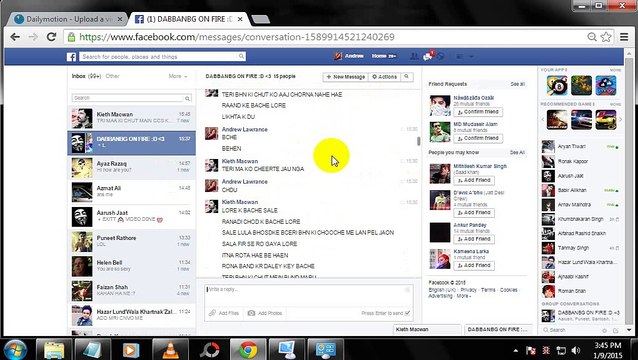Click the paperclip Add Files icon
Viewport: 638px width, 360px height.
[212, 313]
